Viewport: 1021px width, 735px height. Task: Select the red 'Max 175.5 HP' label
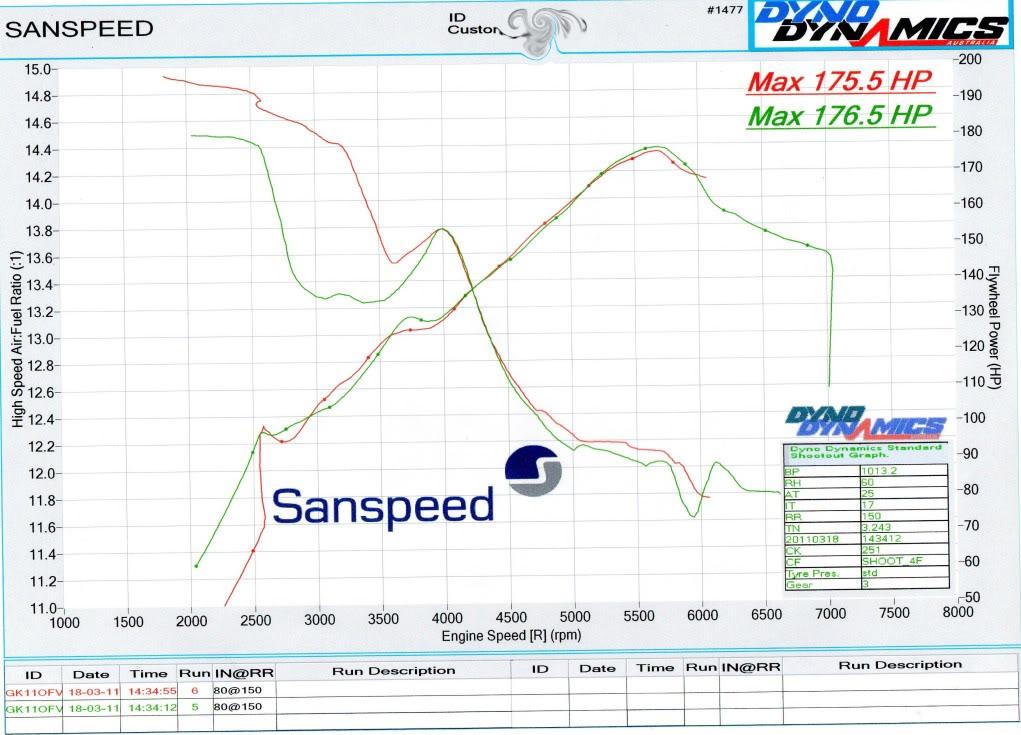pyautogui.click(x=840, y=81)
